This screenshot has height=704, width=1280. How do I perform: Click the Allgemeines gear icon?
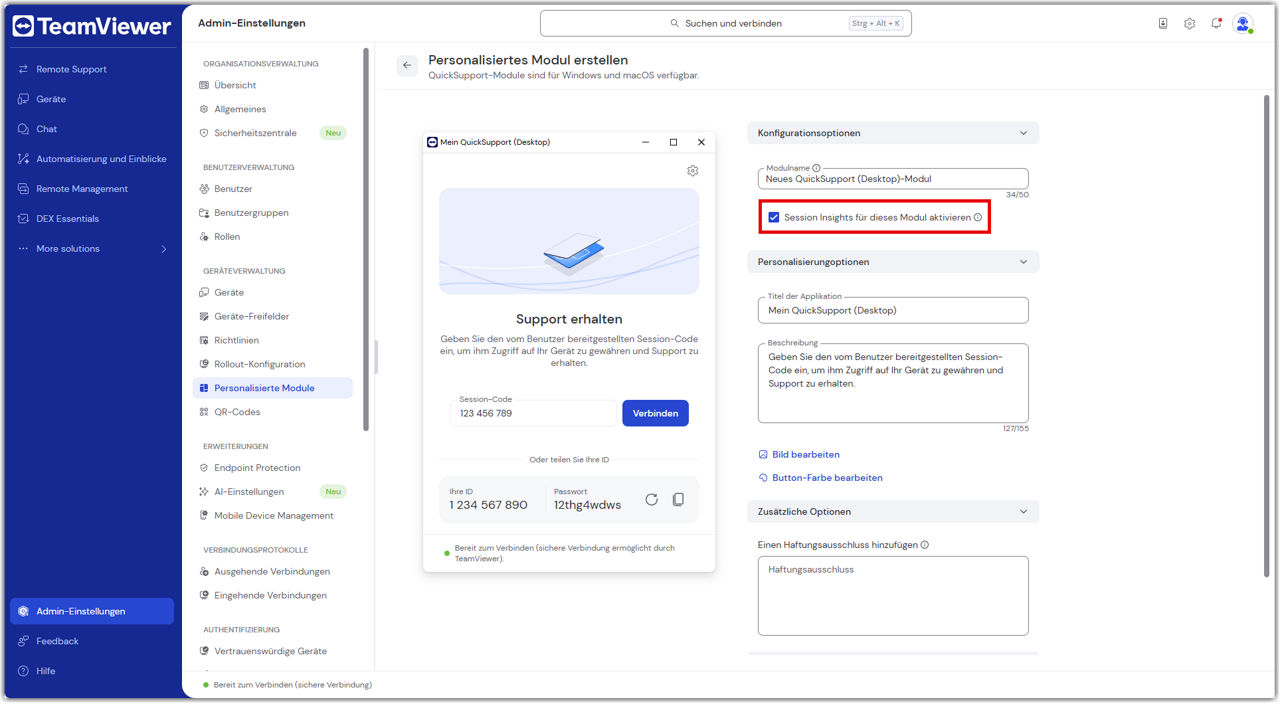pyautogui.click(x=204, y=109)
